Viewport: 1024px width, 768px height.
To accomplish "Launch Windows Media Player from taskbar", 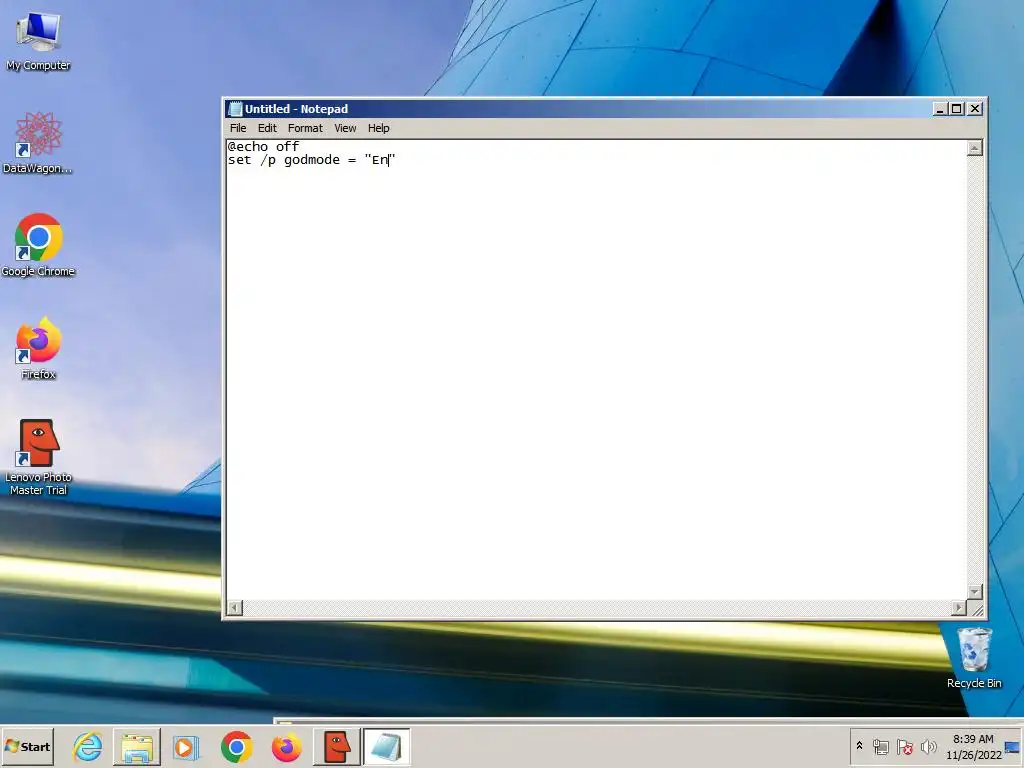I will click(x=186, y=747).
